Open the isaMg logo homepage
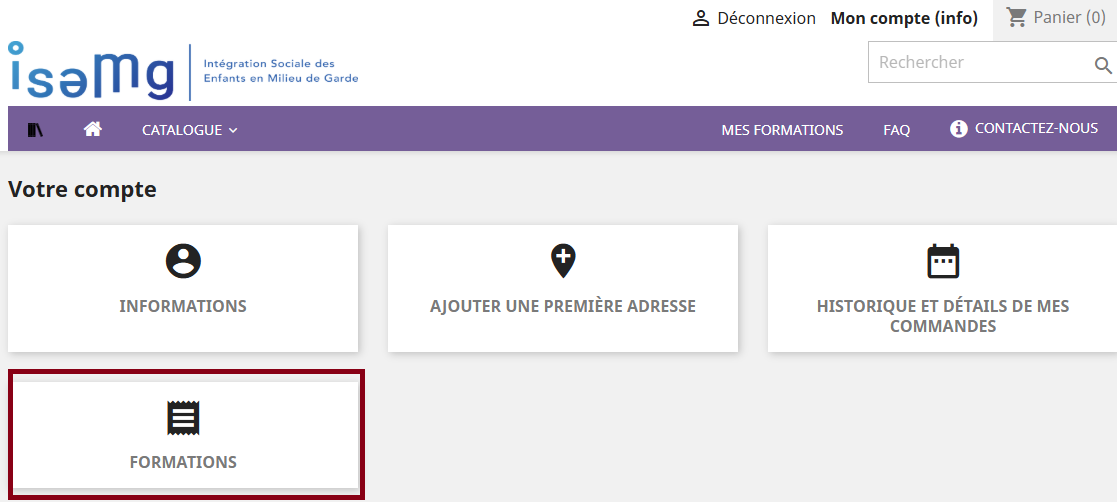Screen dimensions: 1117x502 click(91, 71)
